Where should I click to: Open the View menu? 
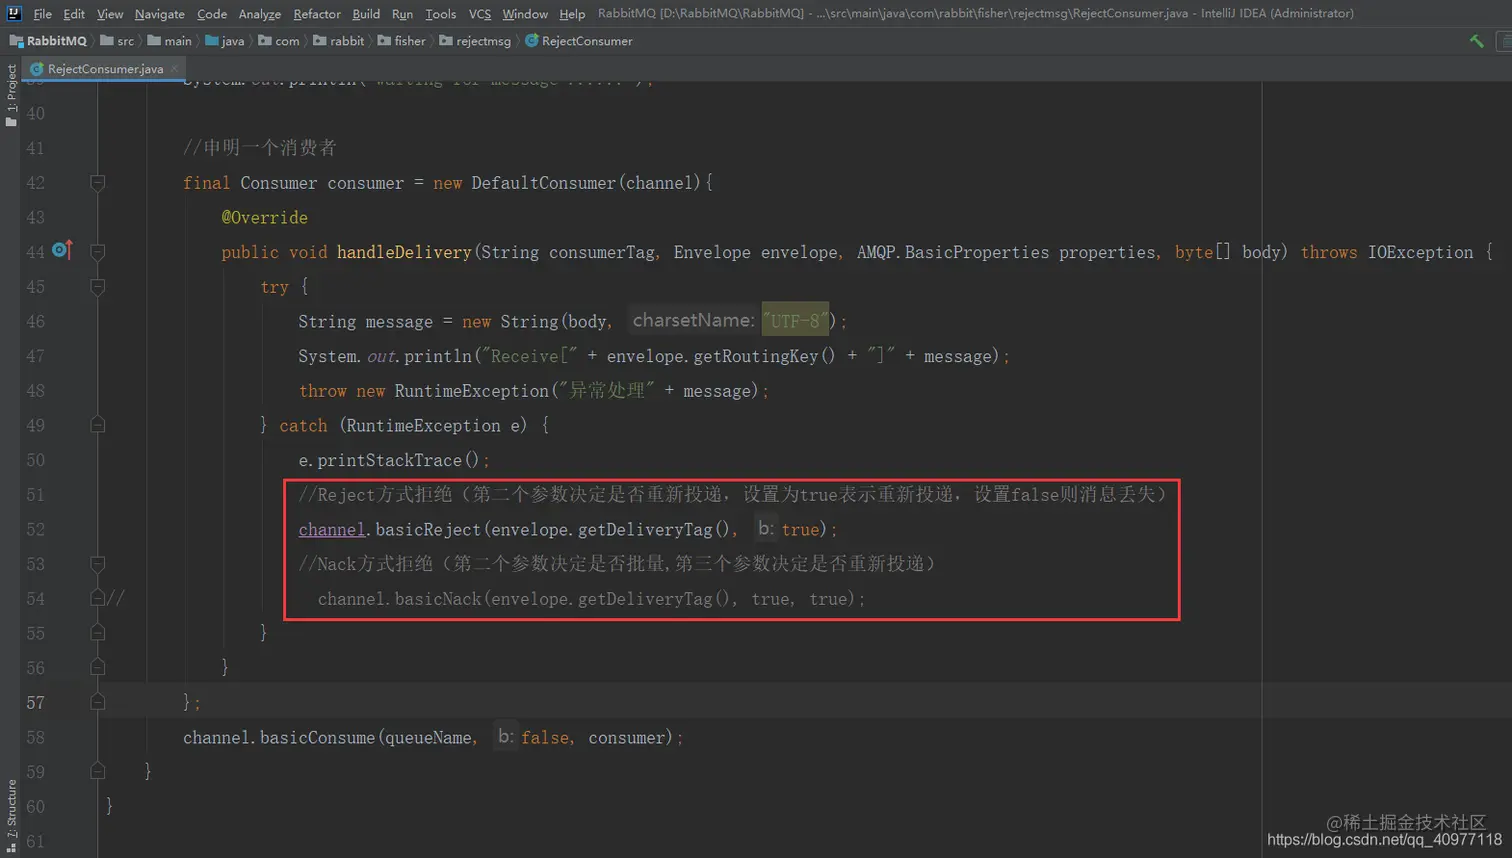(110, 14)
